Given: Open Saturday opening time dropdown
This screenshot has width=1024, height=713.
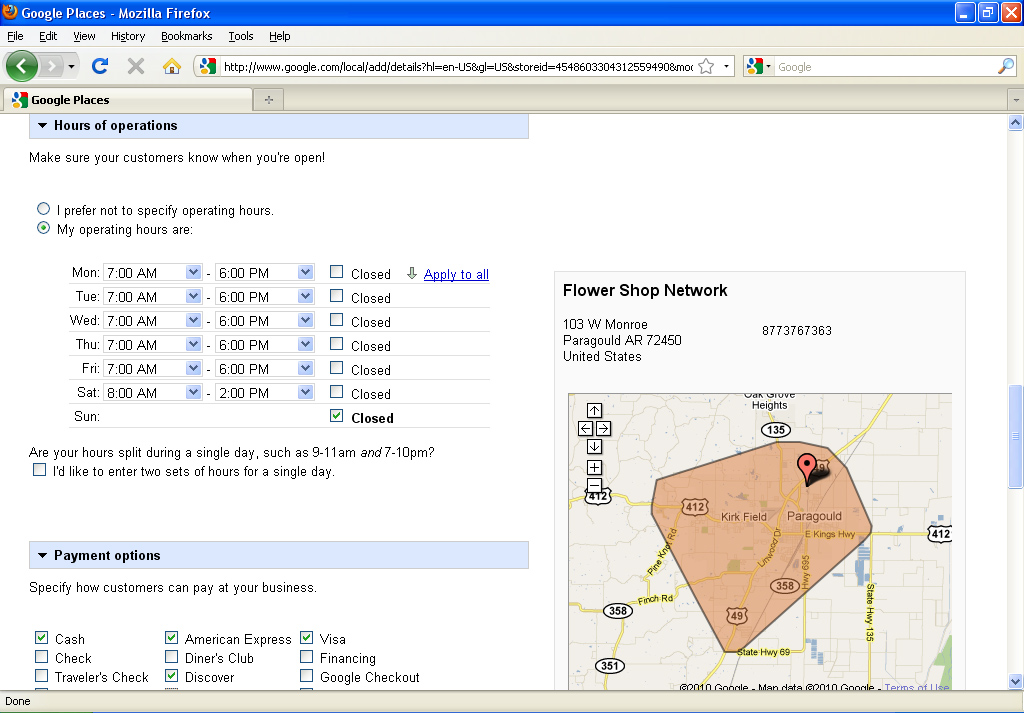Looking at the screenshot, I should pyautogui.click(x=152, y=393).
